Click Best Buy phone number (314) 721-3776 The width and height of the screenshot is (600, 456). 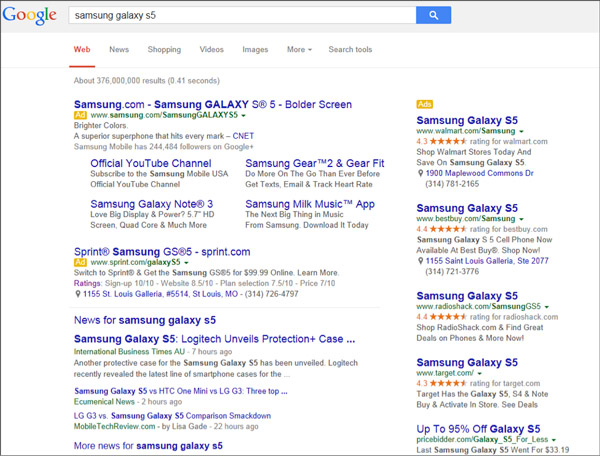click(452, 272)
